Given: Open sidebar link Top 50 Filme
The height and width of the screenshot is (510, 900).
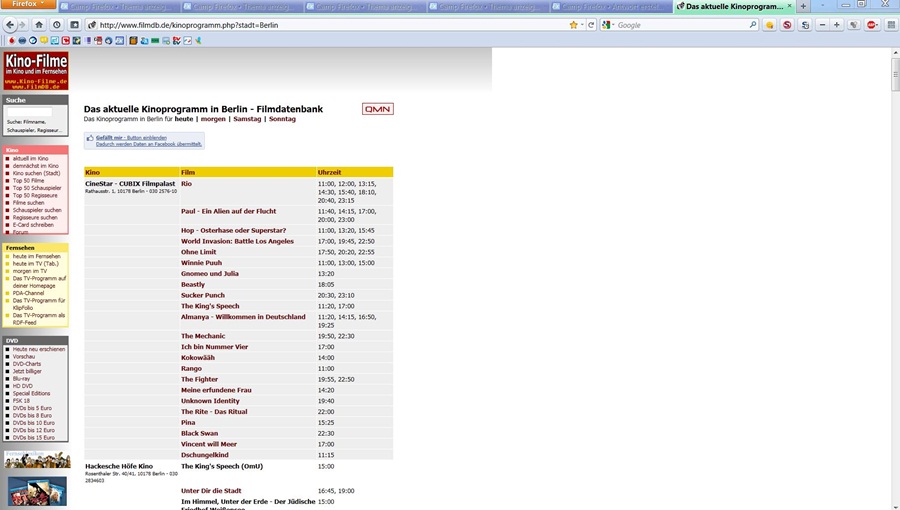Looking at the screenshot, I should point(28,181).
